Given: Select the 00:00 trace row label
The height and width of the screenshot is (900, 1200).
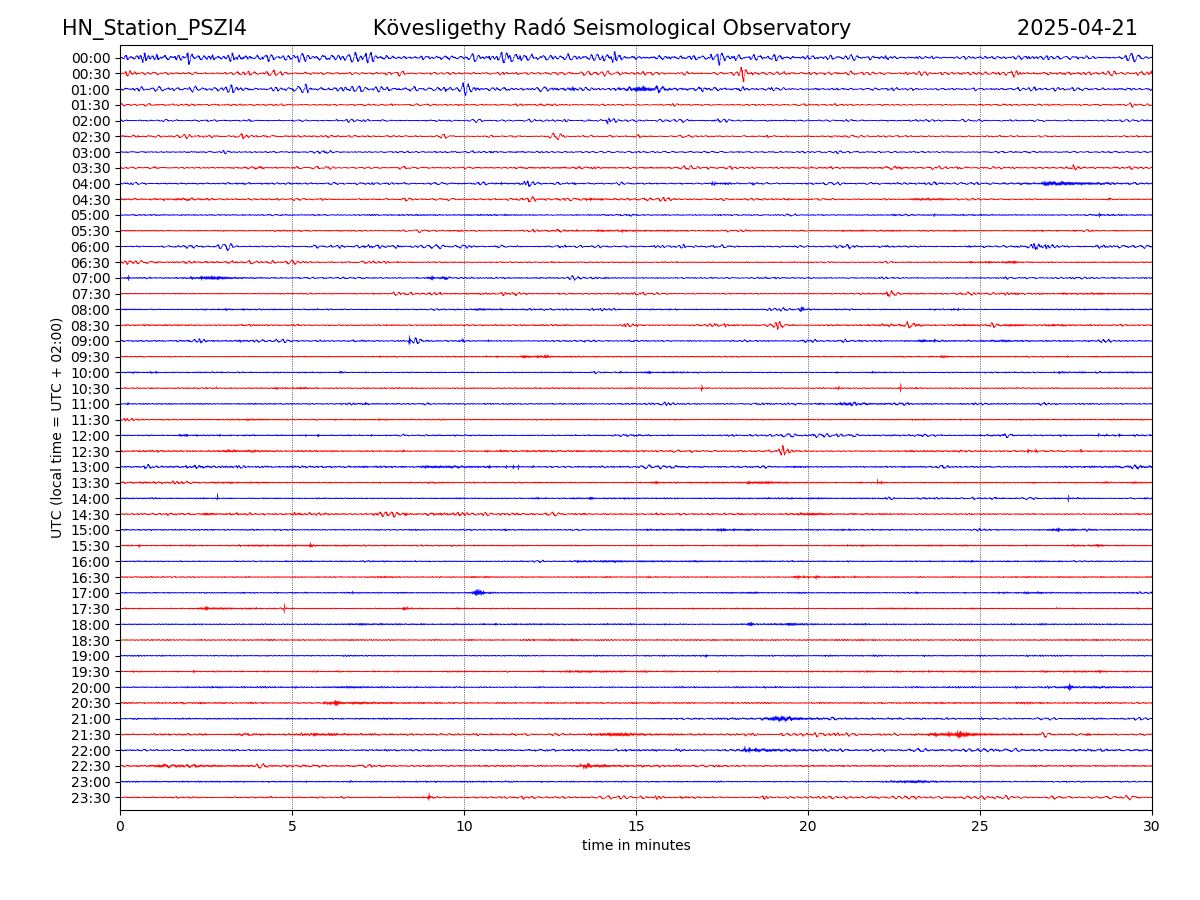Looking at the screenshot, I should (x=90, y=58).
